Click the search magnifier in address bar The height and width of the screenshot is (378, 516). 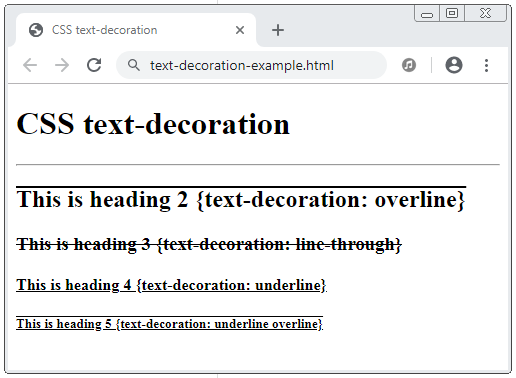click(x=134, y=65)
